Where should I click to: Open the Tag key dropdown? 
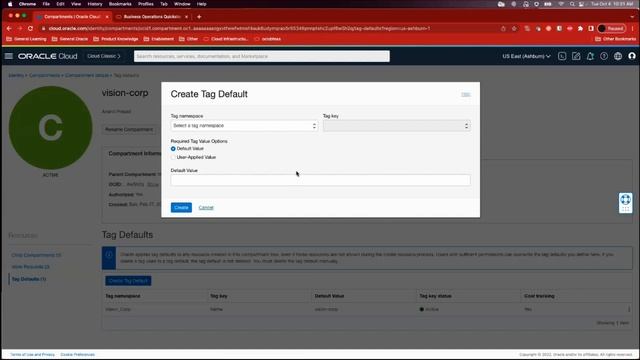[x=396, y=126]
